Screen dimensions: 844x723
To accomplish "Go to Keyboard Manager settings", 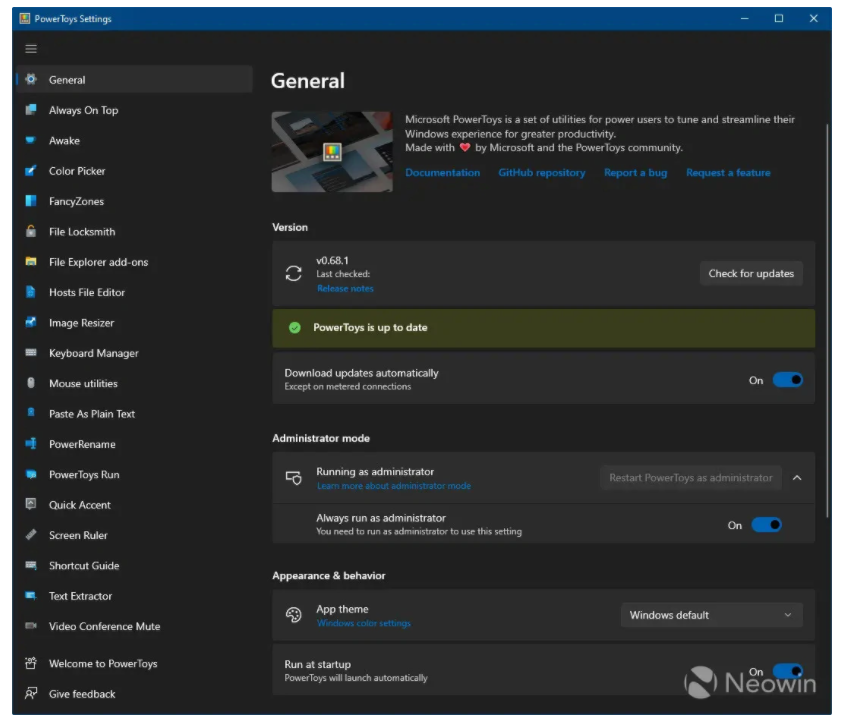I will [135, 353].
